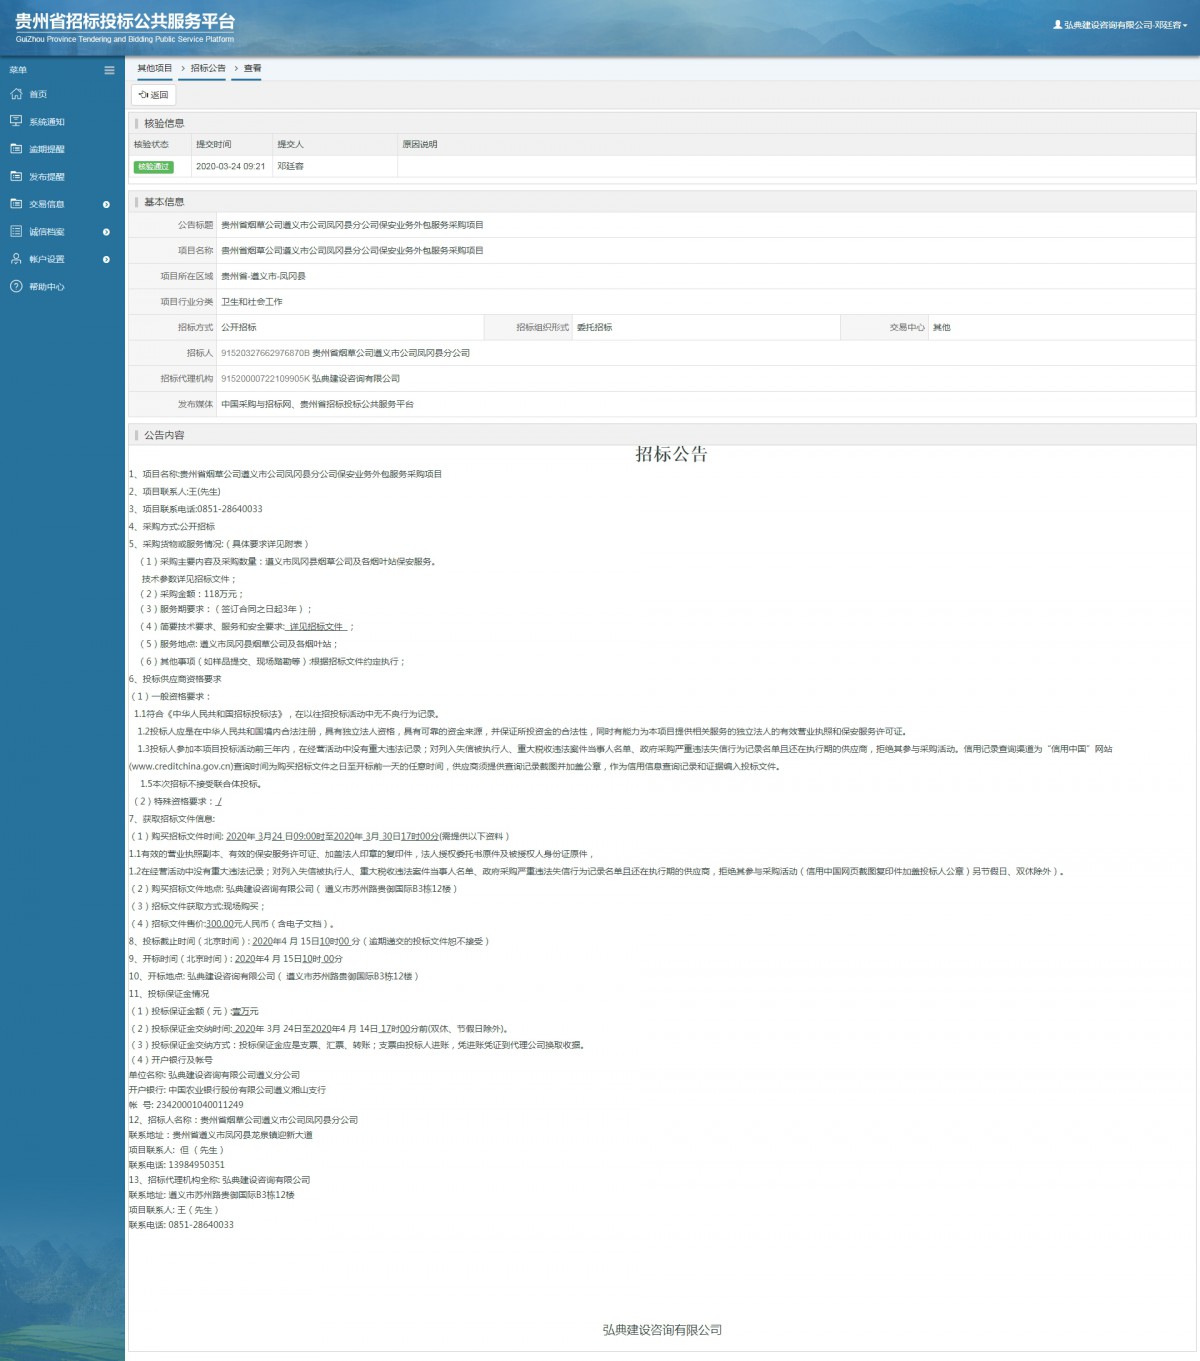Image resolution: width=1200 pixels, height=1361 pixels.
Task: Click the icon next to 发布提醒
Action: coord(16,176)
